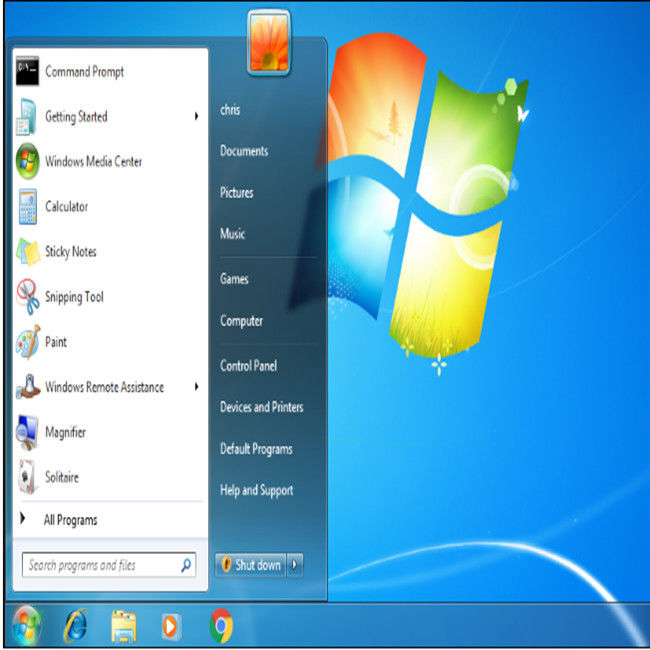Open Sticky Notes

point(70,252)
